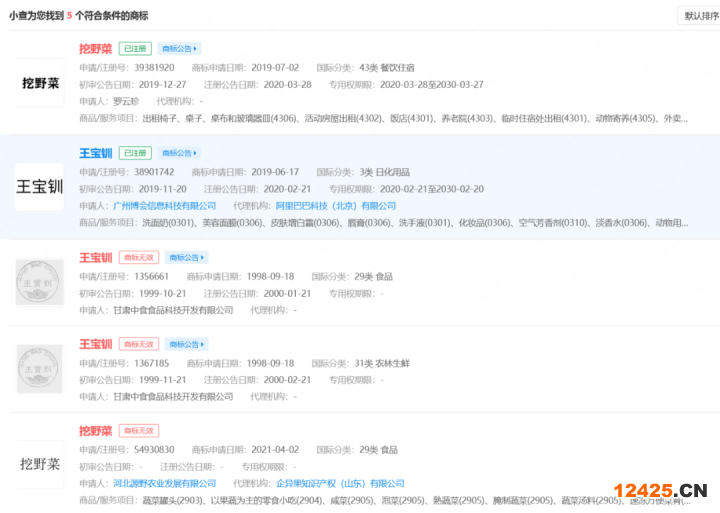The width and height of the screenshot is (720, 513).
Task: Open 商标公告 for 王宝钏 1356661
Action: (186, 258)
